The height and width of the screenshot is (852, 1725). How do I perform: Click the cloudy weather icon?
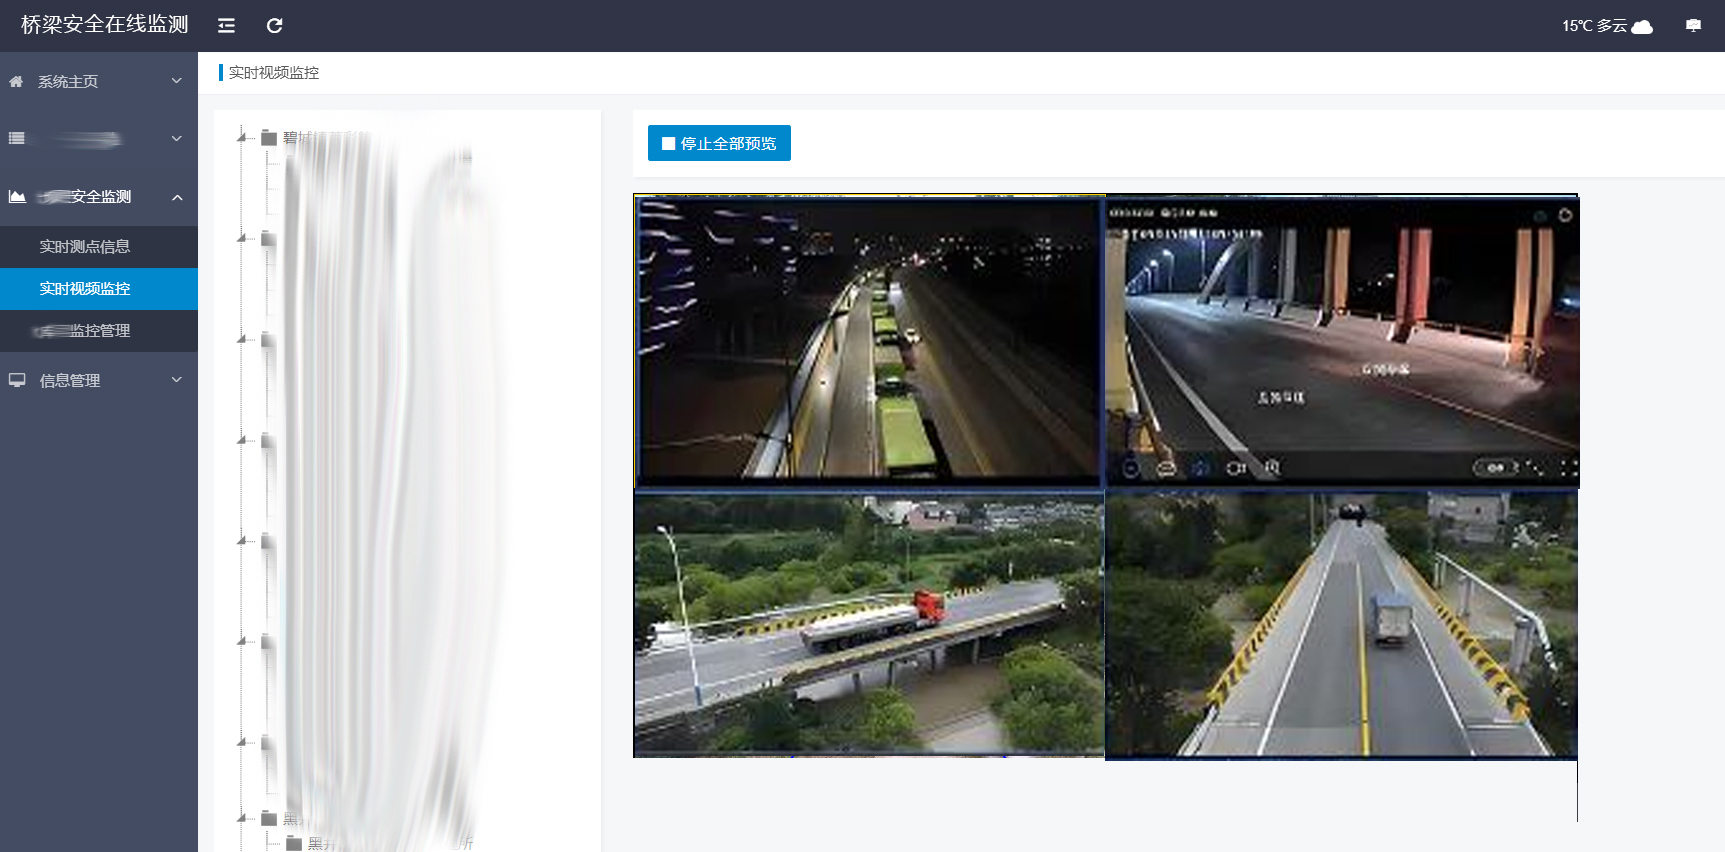click(1642, 27)
